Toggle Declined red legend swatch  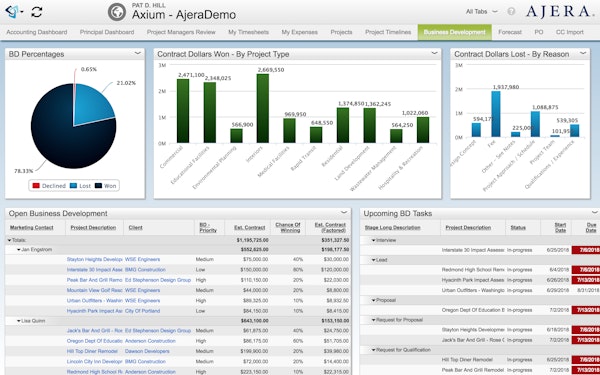pyautogui.click(x=36, y=186)
